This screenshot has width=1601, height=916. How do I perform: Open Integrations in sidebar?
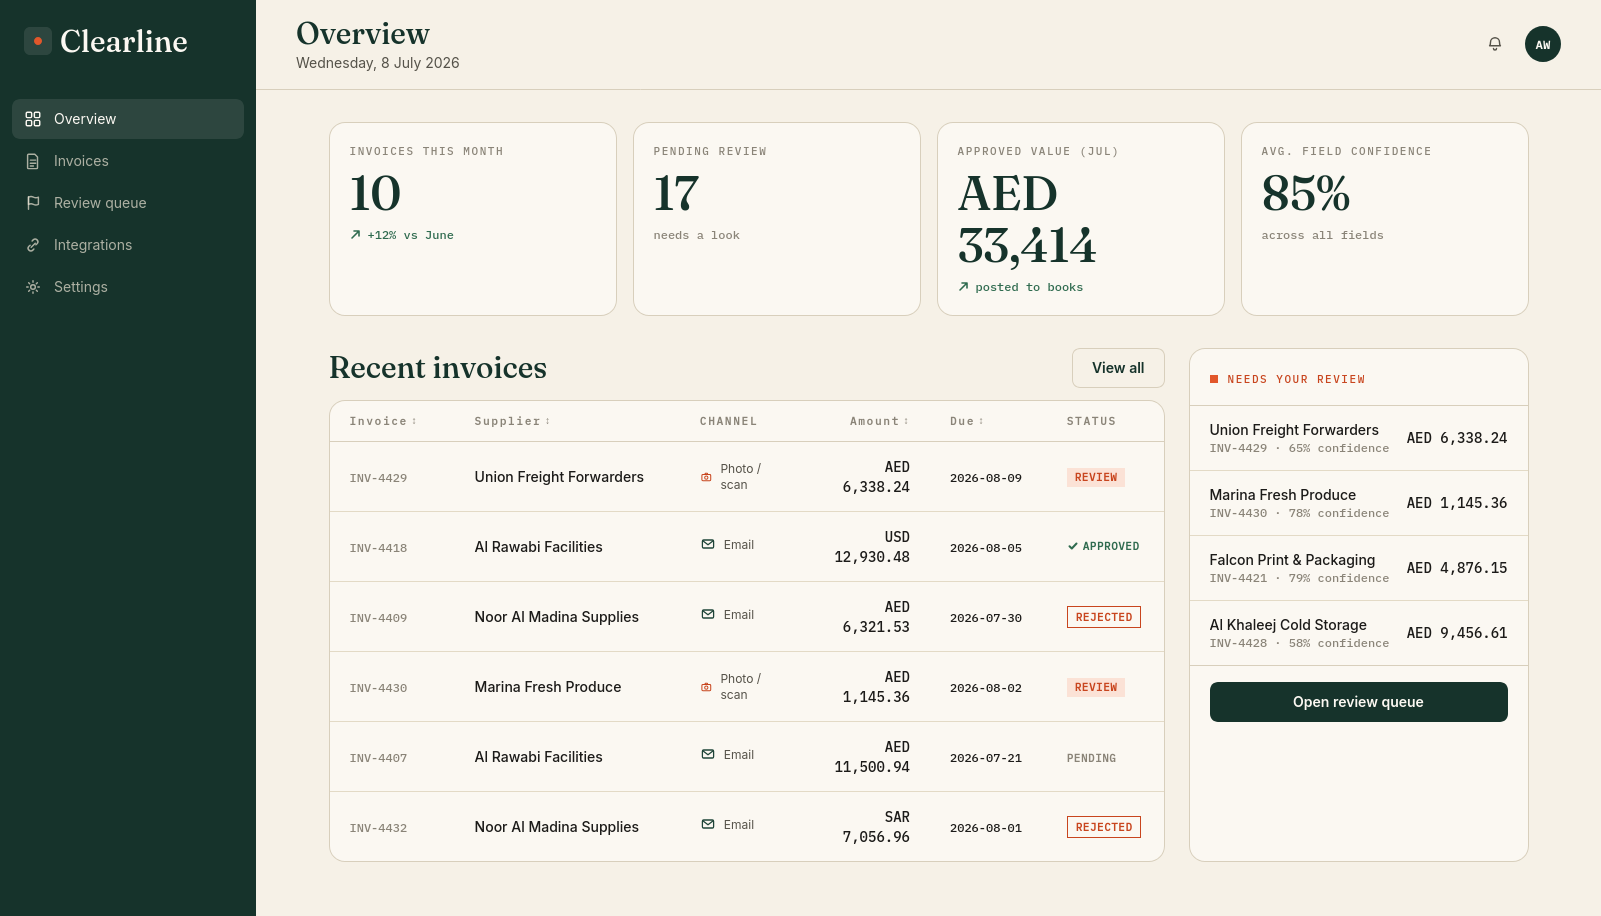[x=128, y=245]
